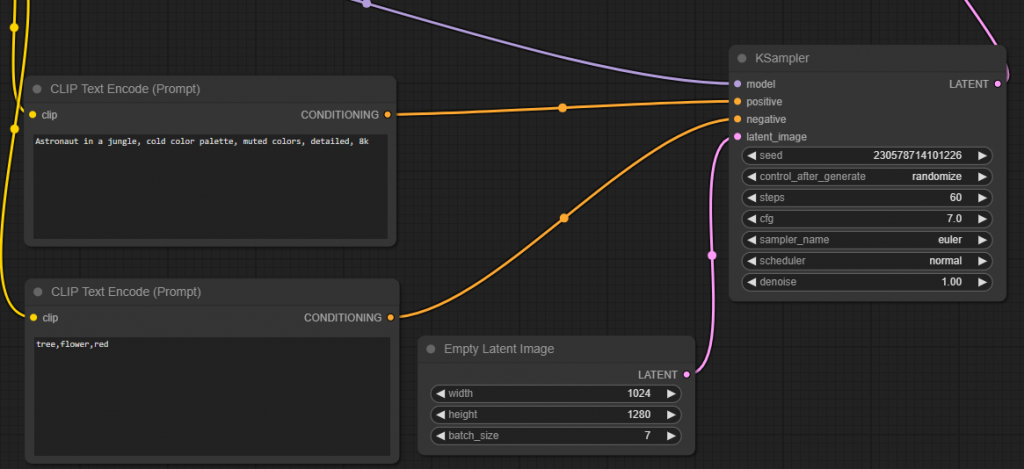Decrease batch_size with left arrow

(440, 435)
